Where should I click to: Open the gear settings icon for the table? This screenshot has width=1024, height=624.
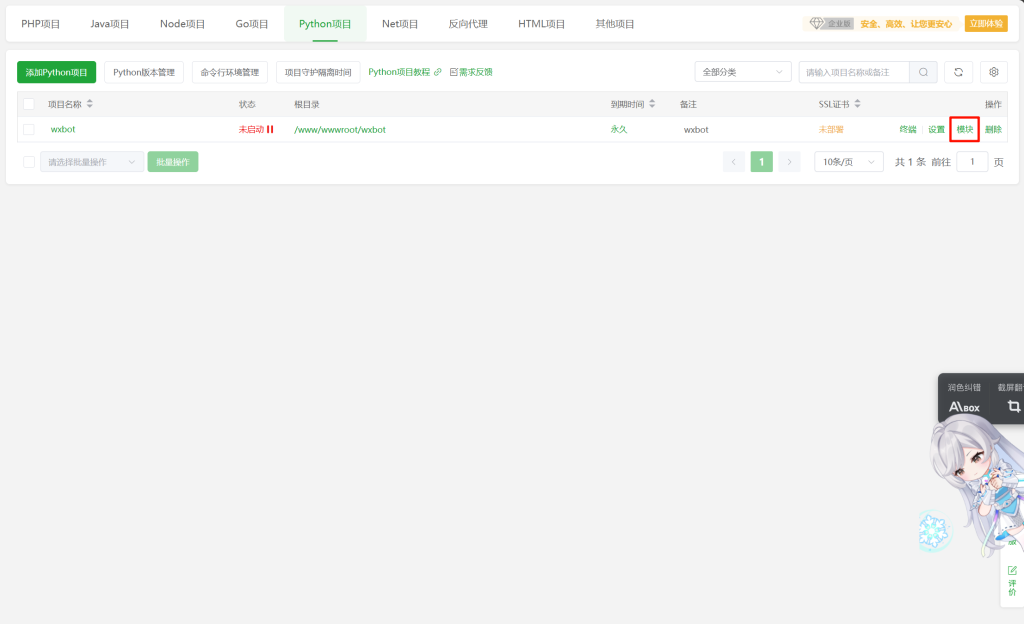click(x=993, y=72)
